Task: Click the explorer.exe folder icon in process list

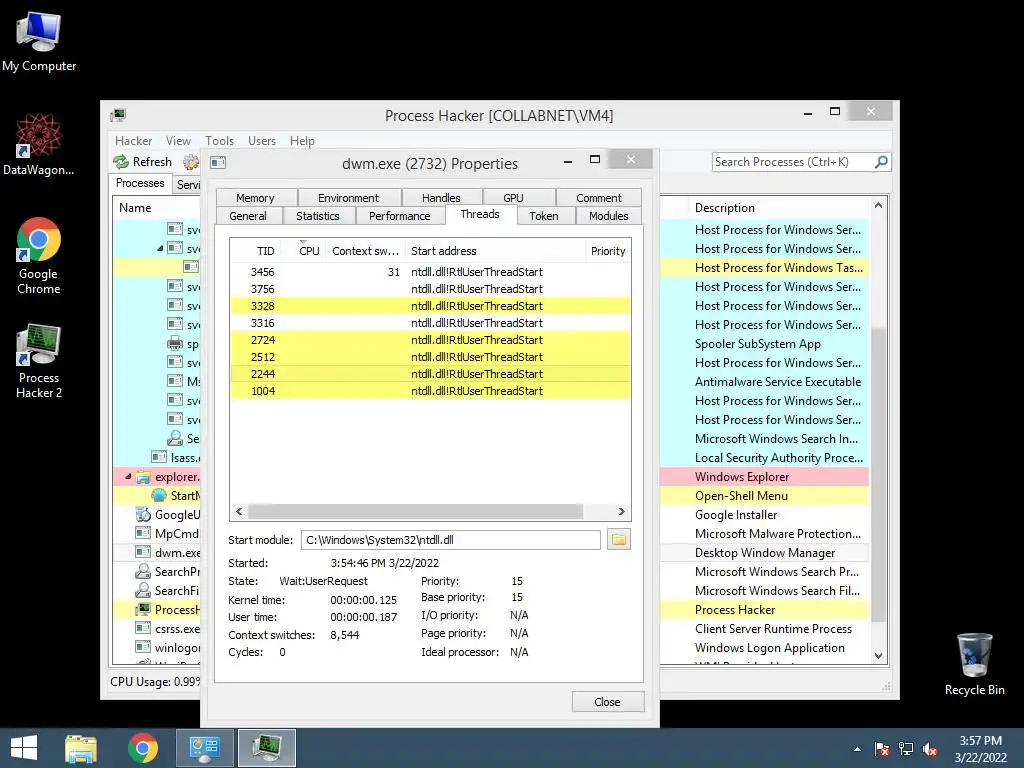Action: [144, 477]
